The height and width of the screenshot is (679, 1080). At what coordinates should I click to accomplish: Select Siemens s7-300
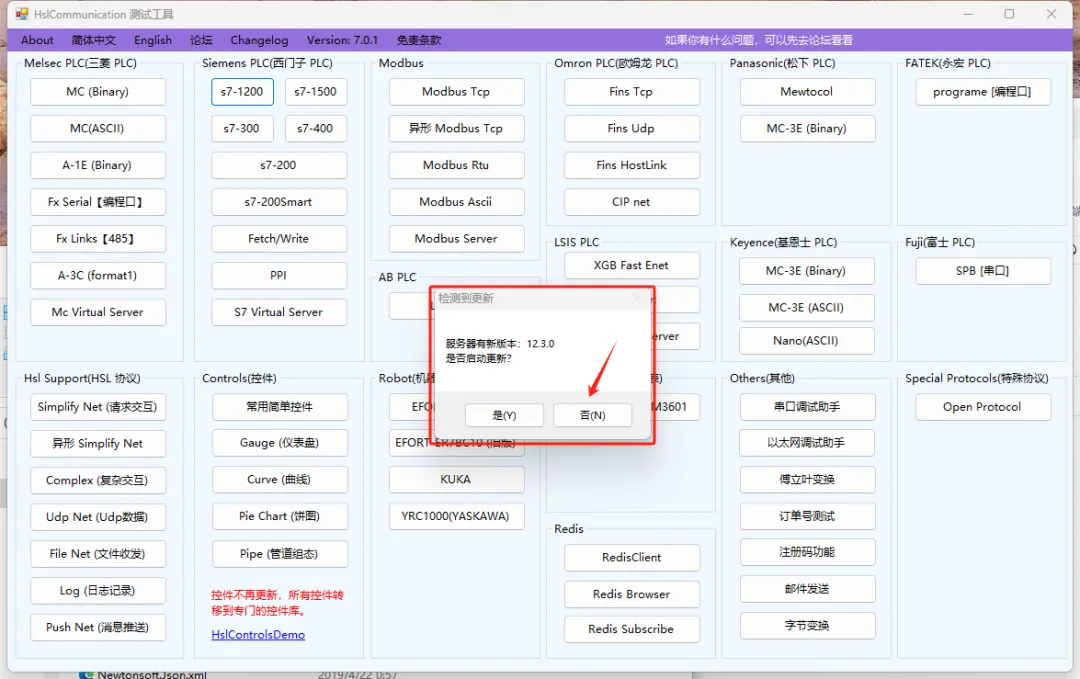point(242,128)
